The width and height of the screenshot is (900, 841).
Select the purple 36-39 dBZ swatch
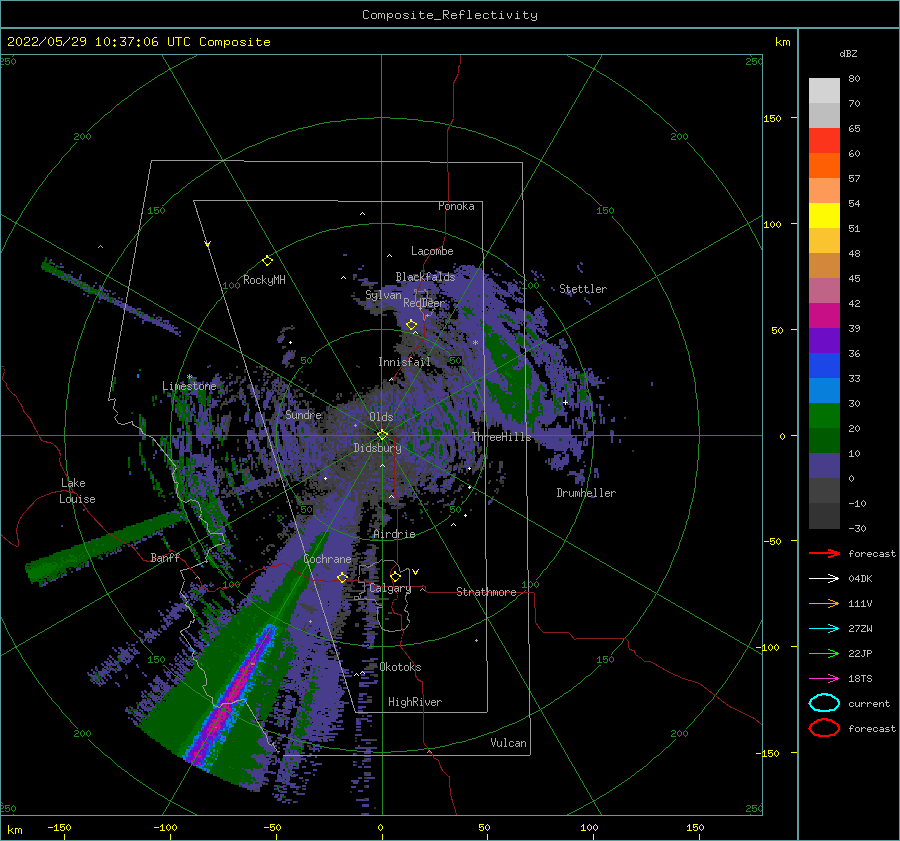pos(824,340)
